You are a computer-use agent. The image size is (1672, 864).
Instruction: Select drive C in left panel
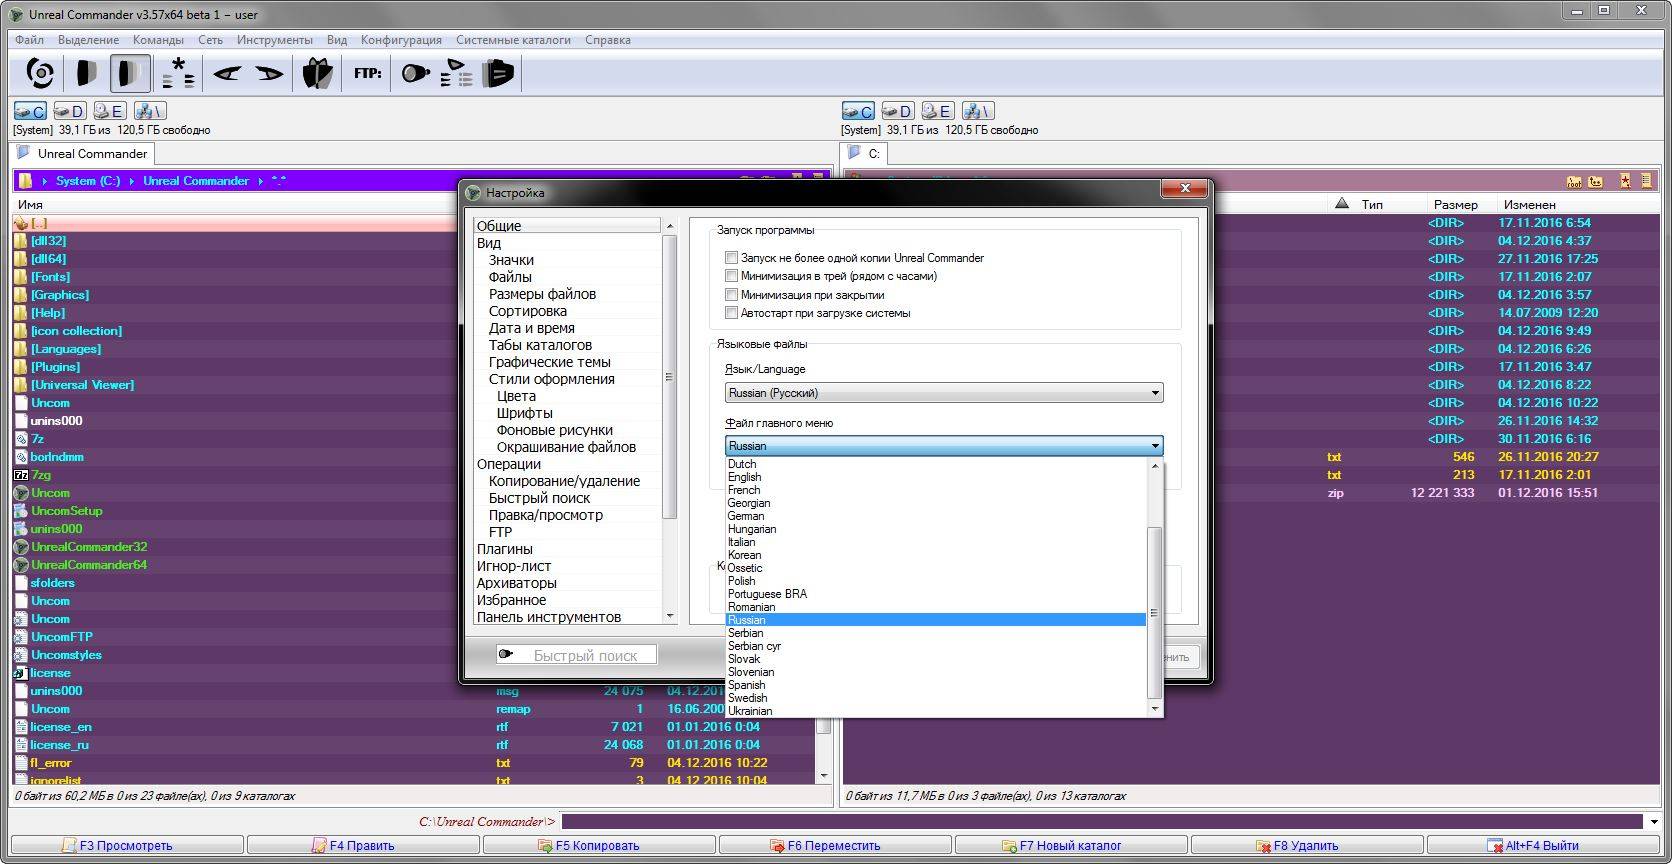point(30,111)
